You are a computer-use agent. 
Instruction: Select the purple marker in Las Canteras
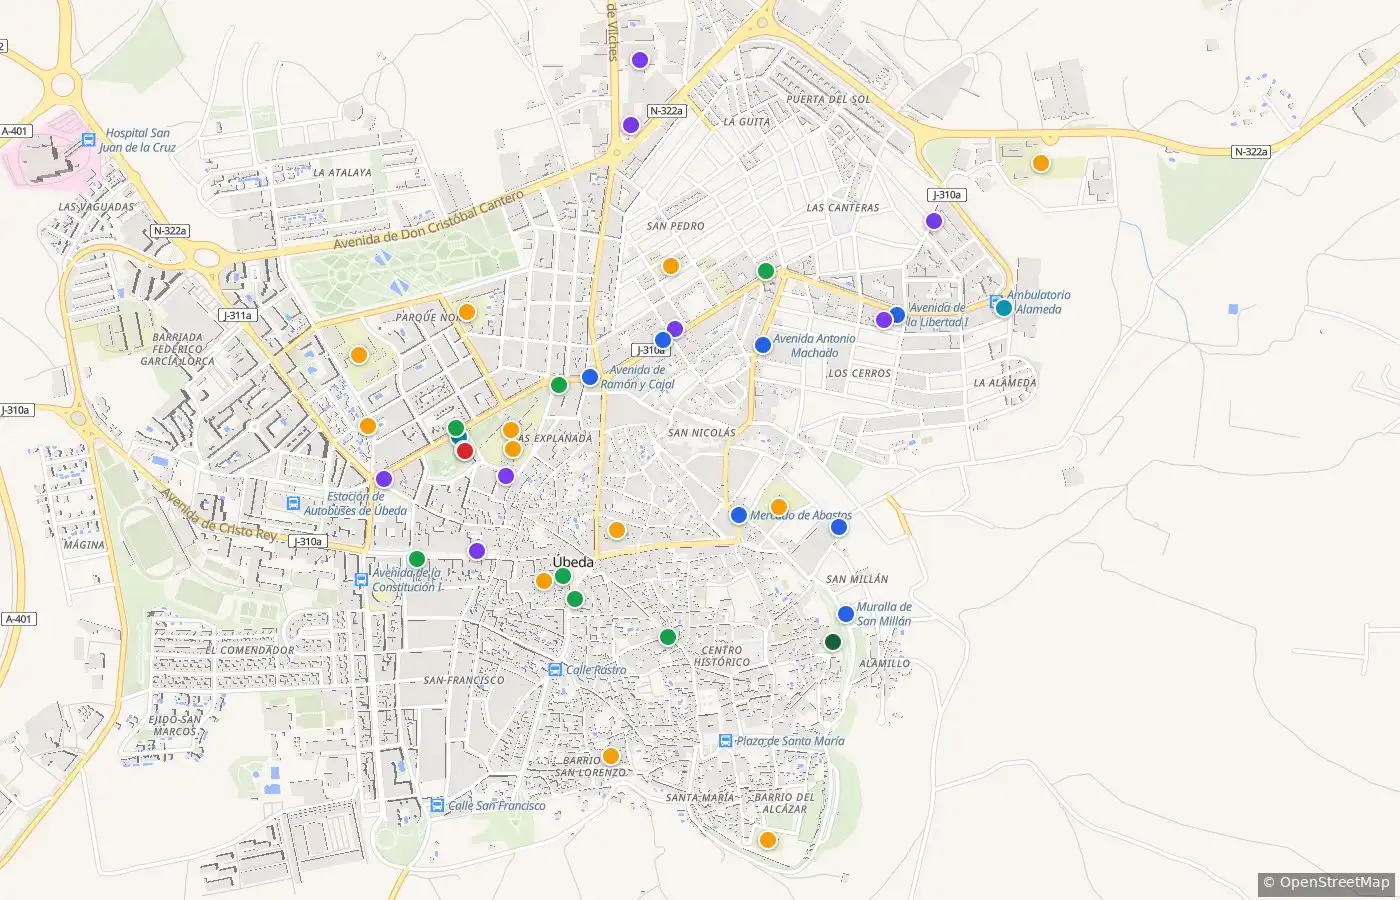[934, 221]
